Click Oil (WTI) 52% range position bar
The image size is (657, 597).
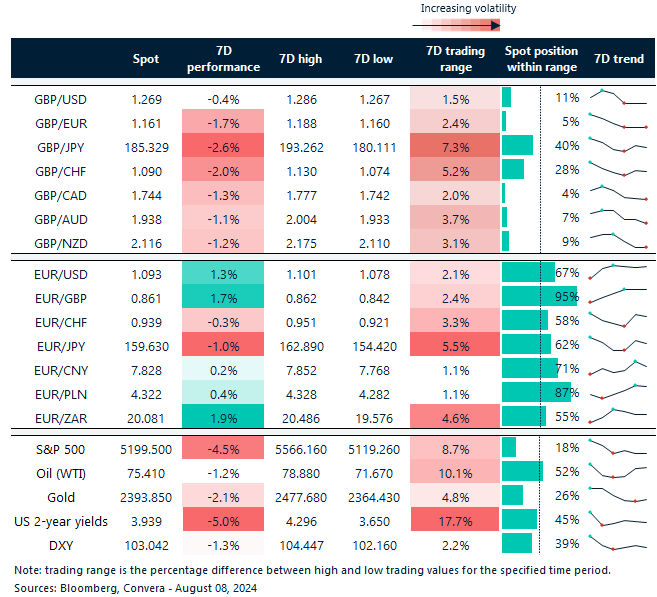tap(522, 471)
